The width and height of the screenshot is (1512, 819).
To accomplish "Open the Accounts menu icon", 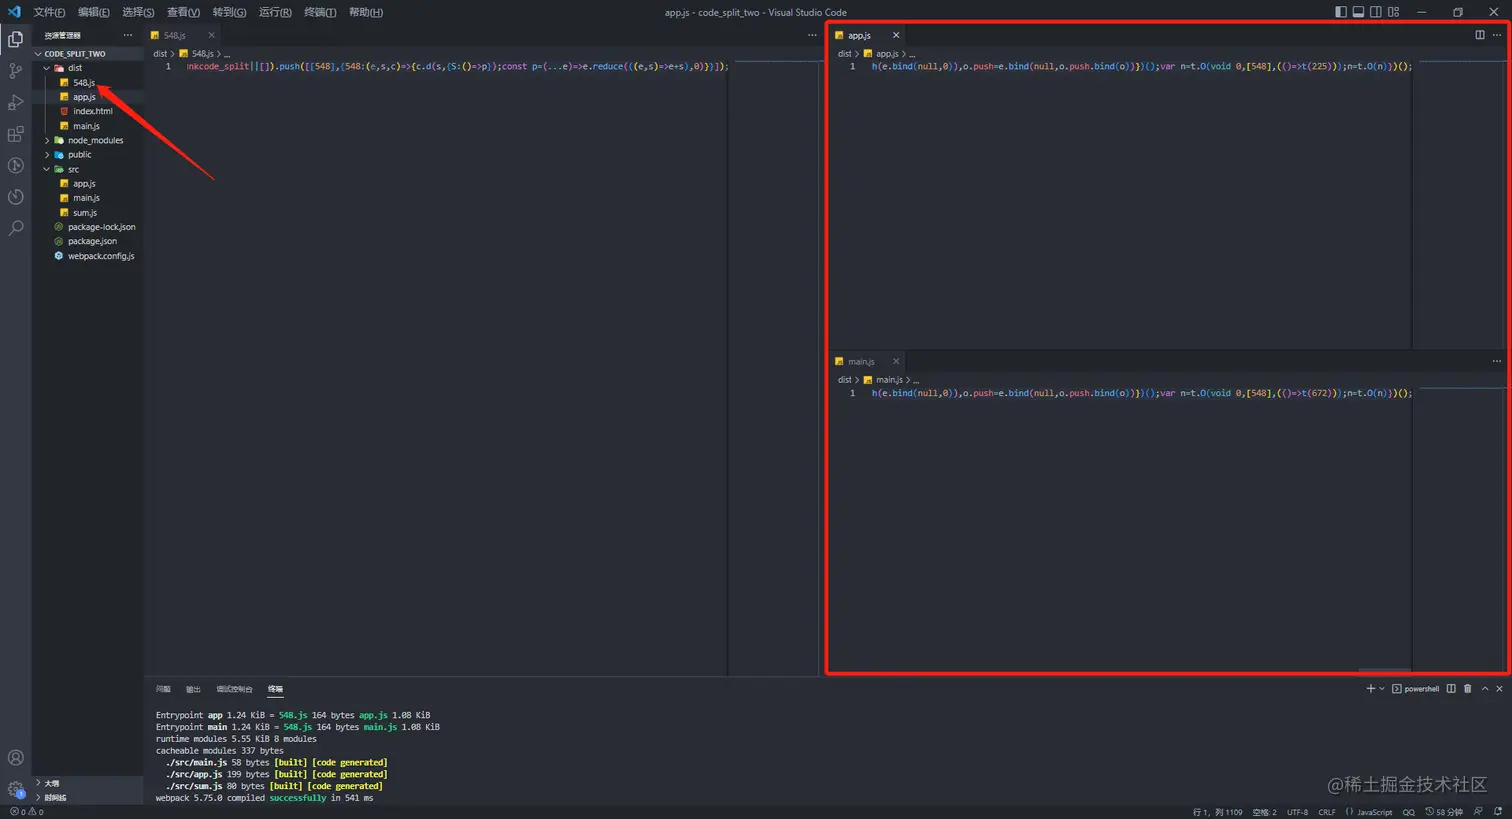I will [x=16, y=758].
